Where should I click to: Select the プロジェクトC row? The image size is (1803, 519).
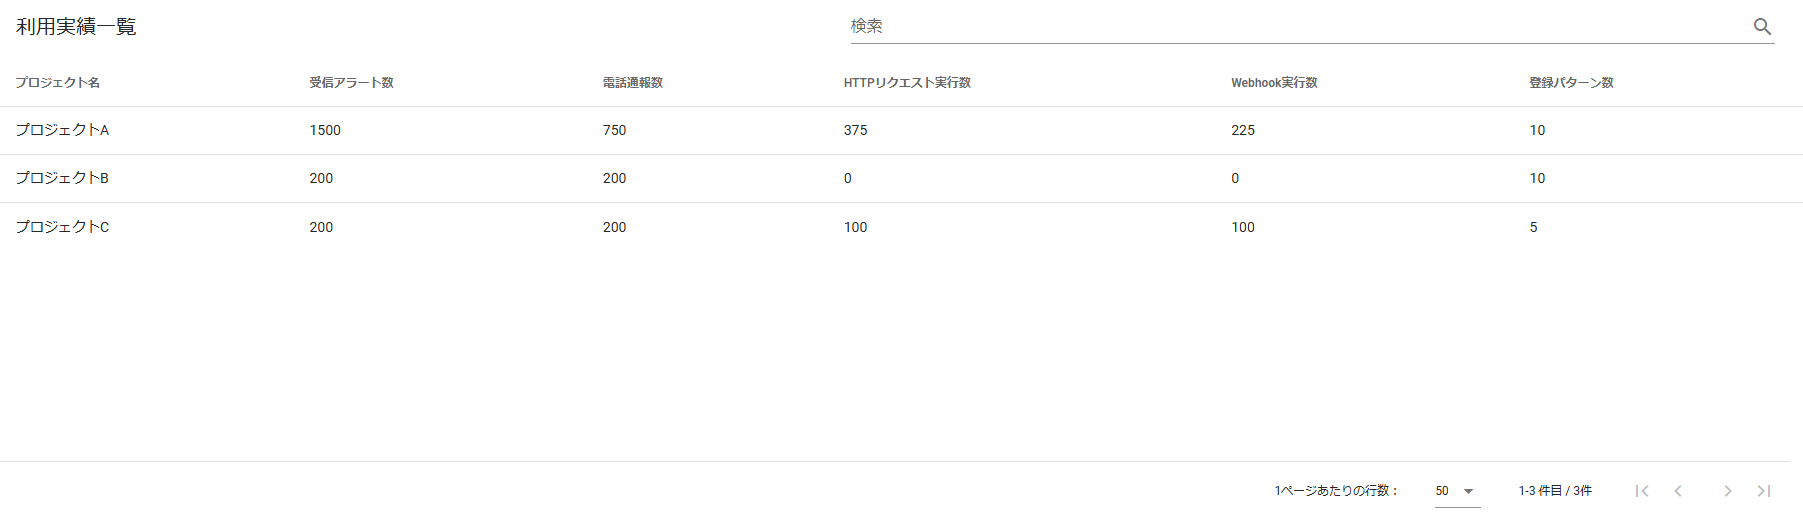[x=62, y=227]
